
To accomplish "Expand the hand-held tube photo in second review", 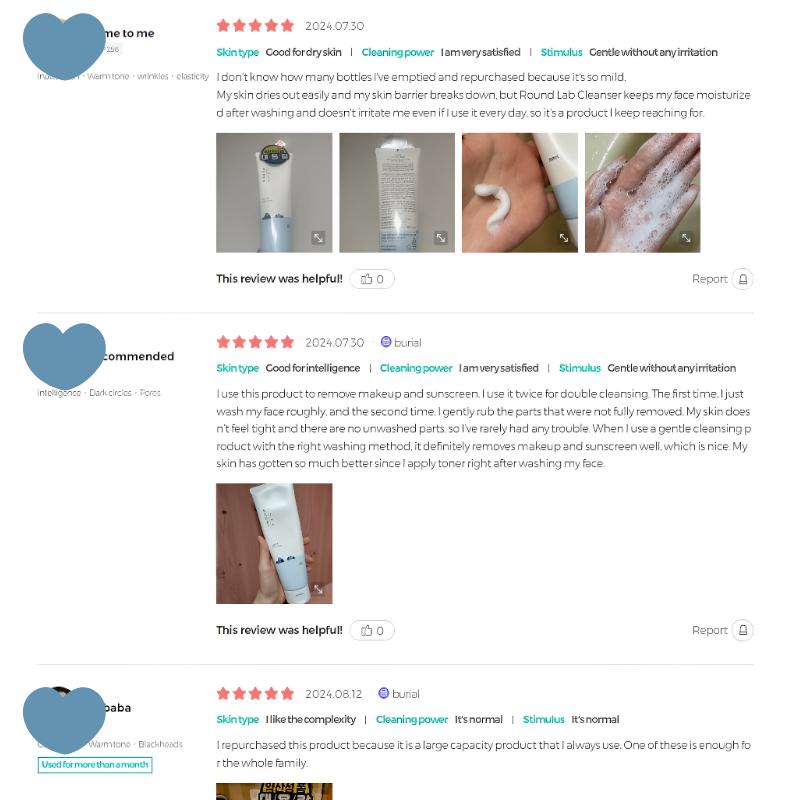I will (x=318, y=589).
